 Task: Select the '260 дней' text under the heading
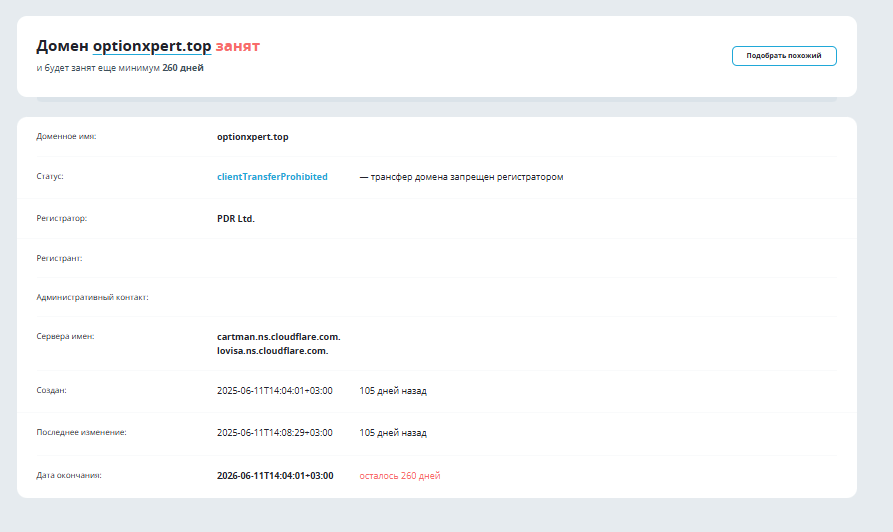tap(183, 68)
